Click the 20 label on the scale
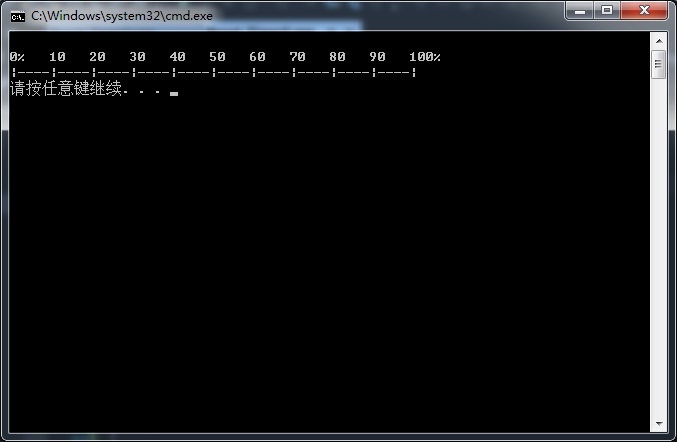 click(97, 57)
